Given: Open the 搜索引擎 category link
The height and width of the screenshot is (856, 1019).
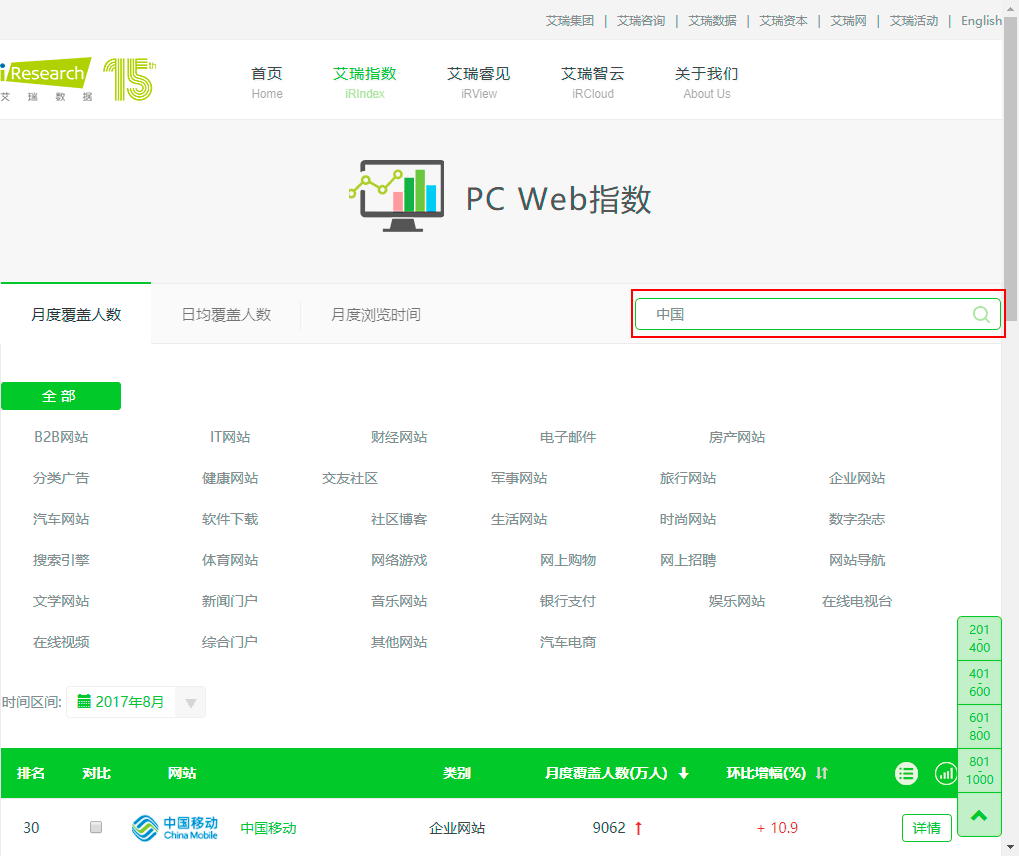Looking at the screenshot, I should pyautogui.click(x=61, y=560).
